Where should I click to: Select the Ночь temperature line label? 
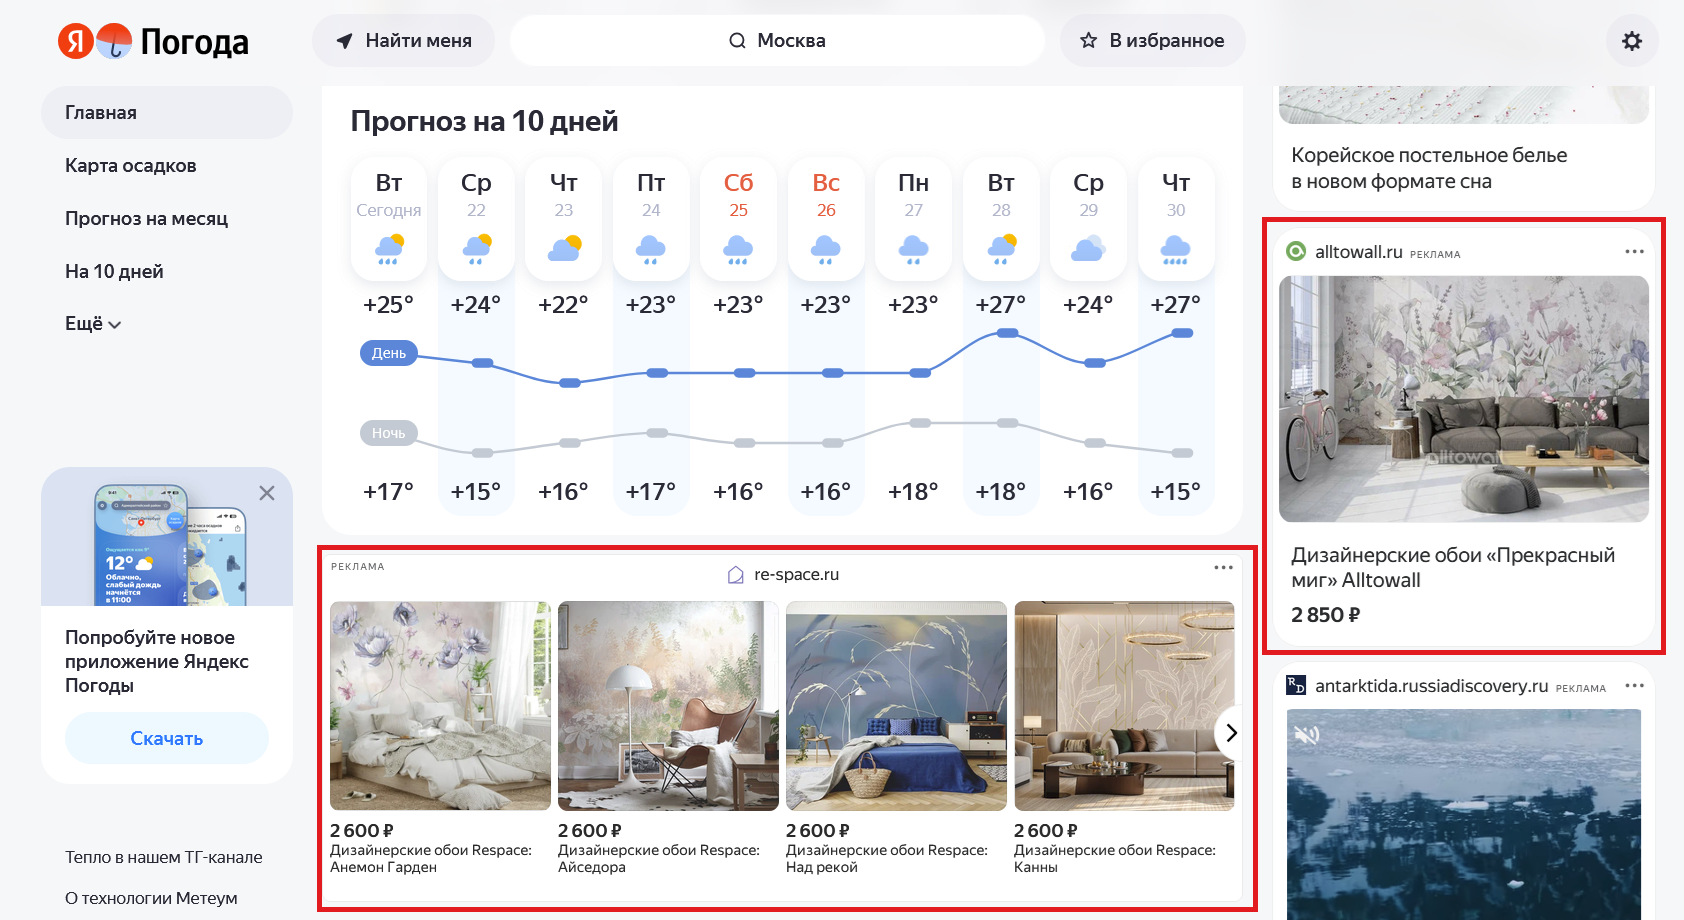(389, 433)
